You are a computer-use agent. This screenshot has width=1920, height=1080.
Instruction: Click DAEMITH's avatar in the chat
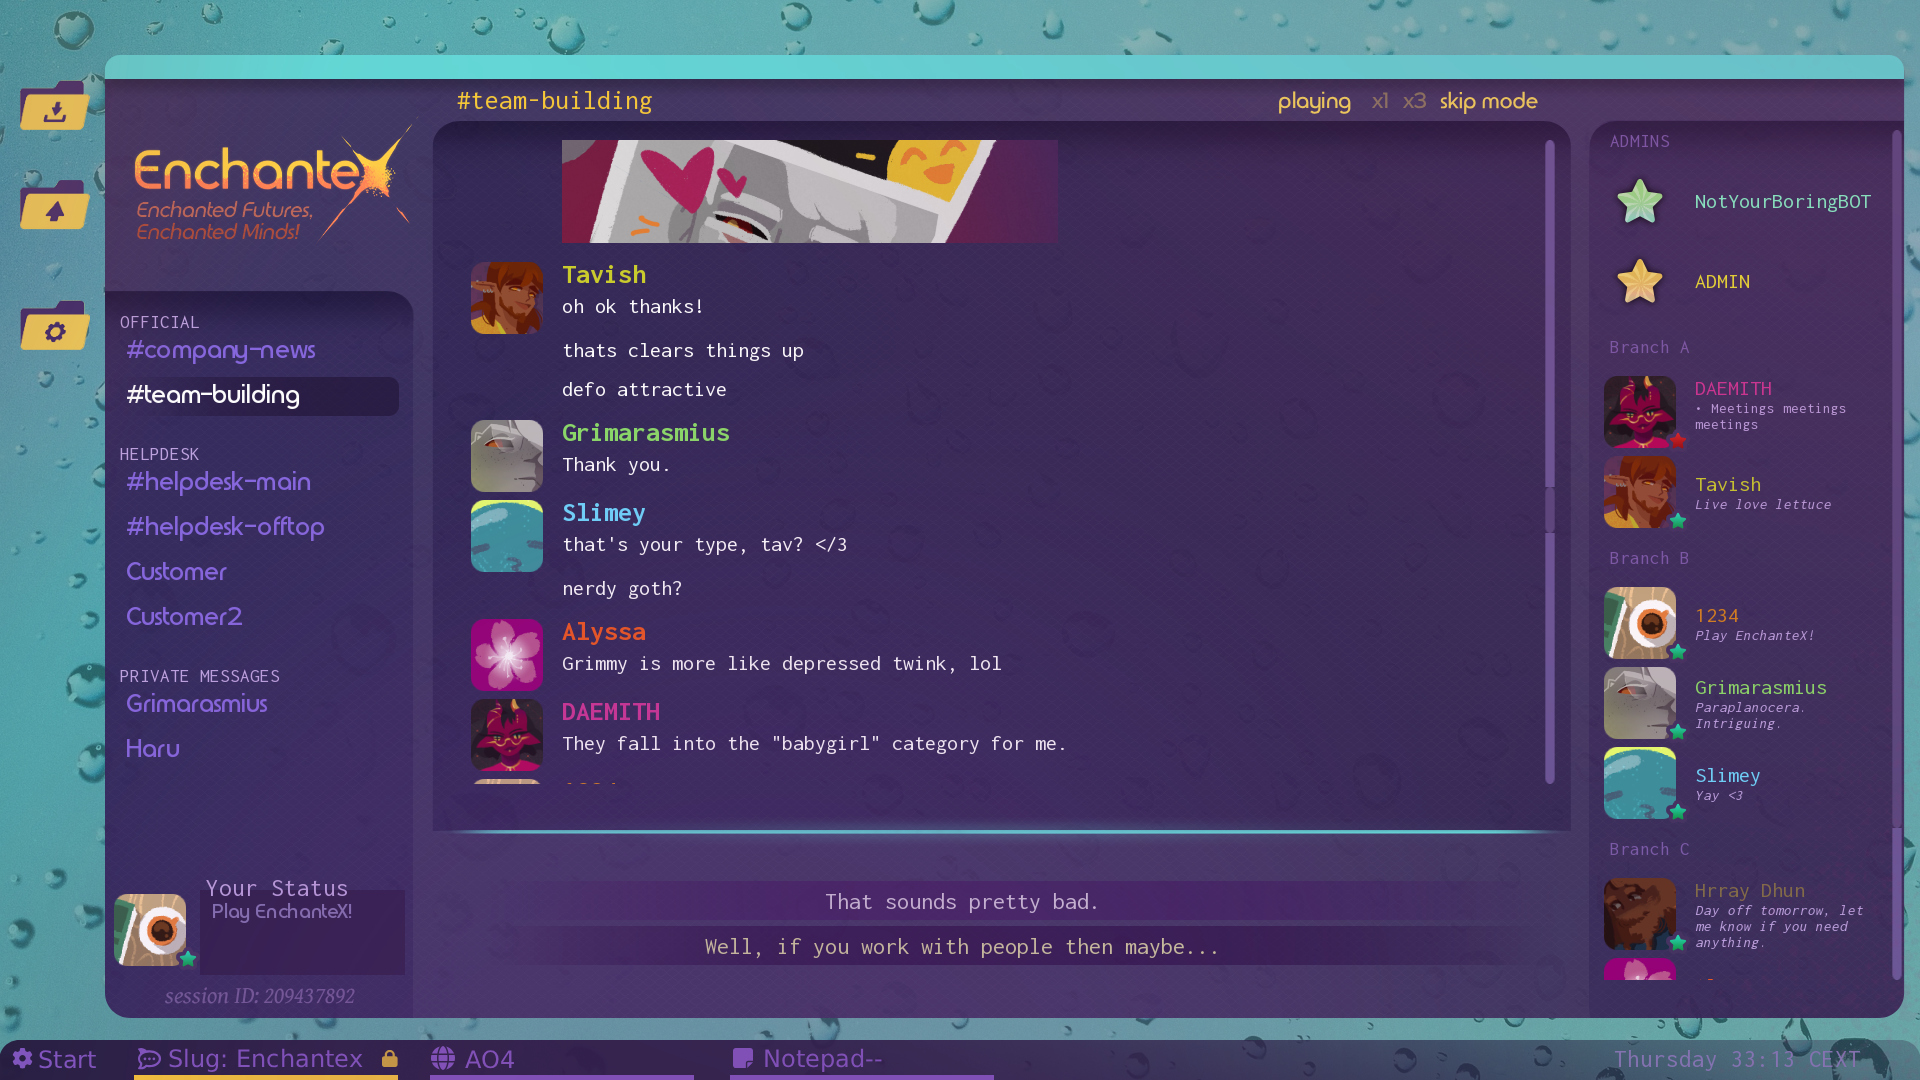507,735
